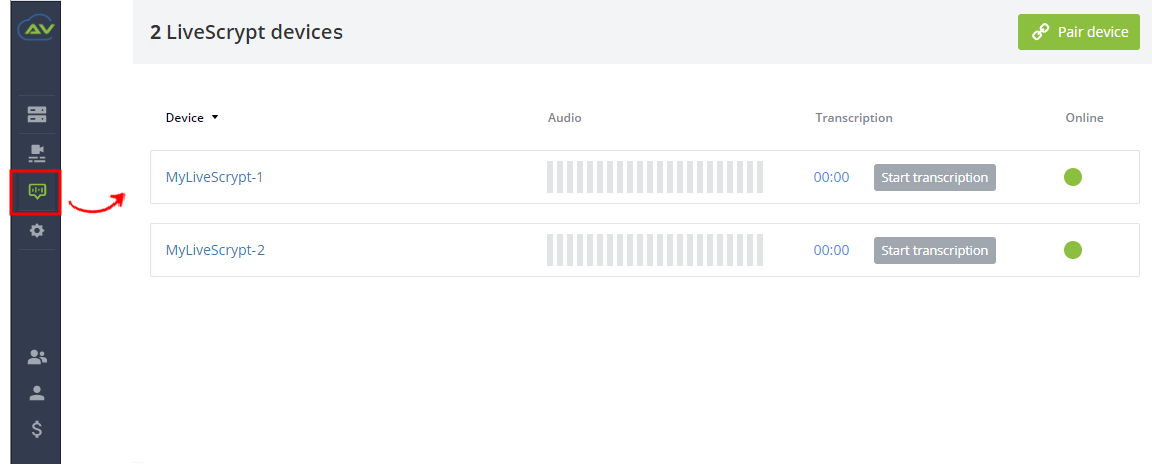Viewport: 1152px width, 474px height.
Task: Click MyLiveScrypt-1 green online status dot
Action: click(x=1073, y=176)
